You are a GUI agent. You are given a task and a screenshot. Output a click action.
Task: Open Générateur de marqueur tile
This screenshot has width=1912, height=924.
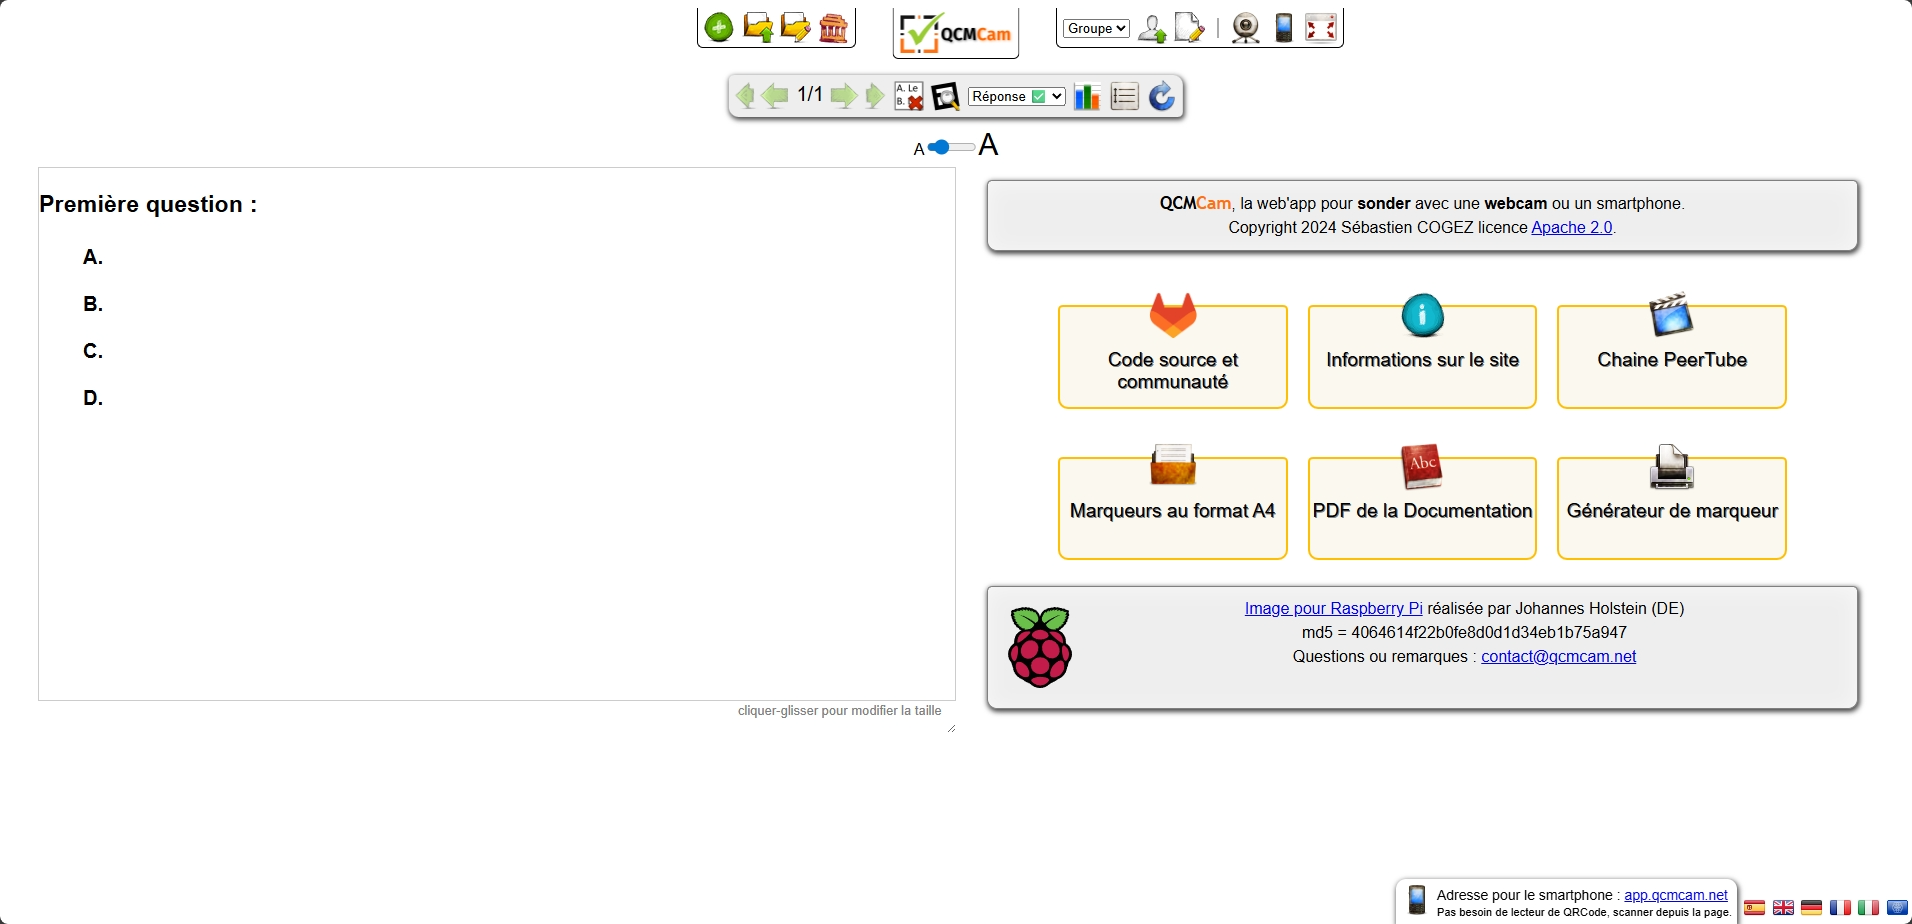(x=1671, y=508)
